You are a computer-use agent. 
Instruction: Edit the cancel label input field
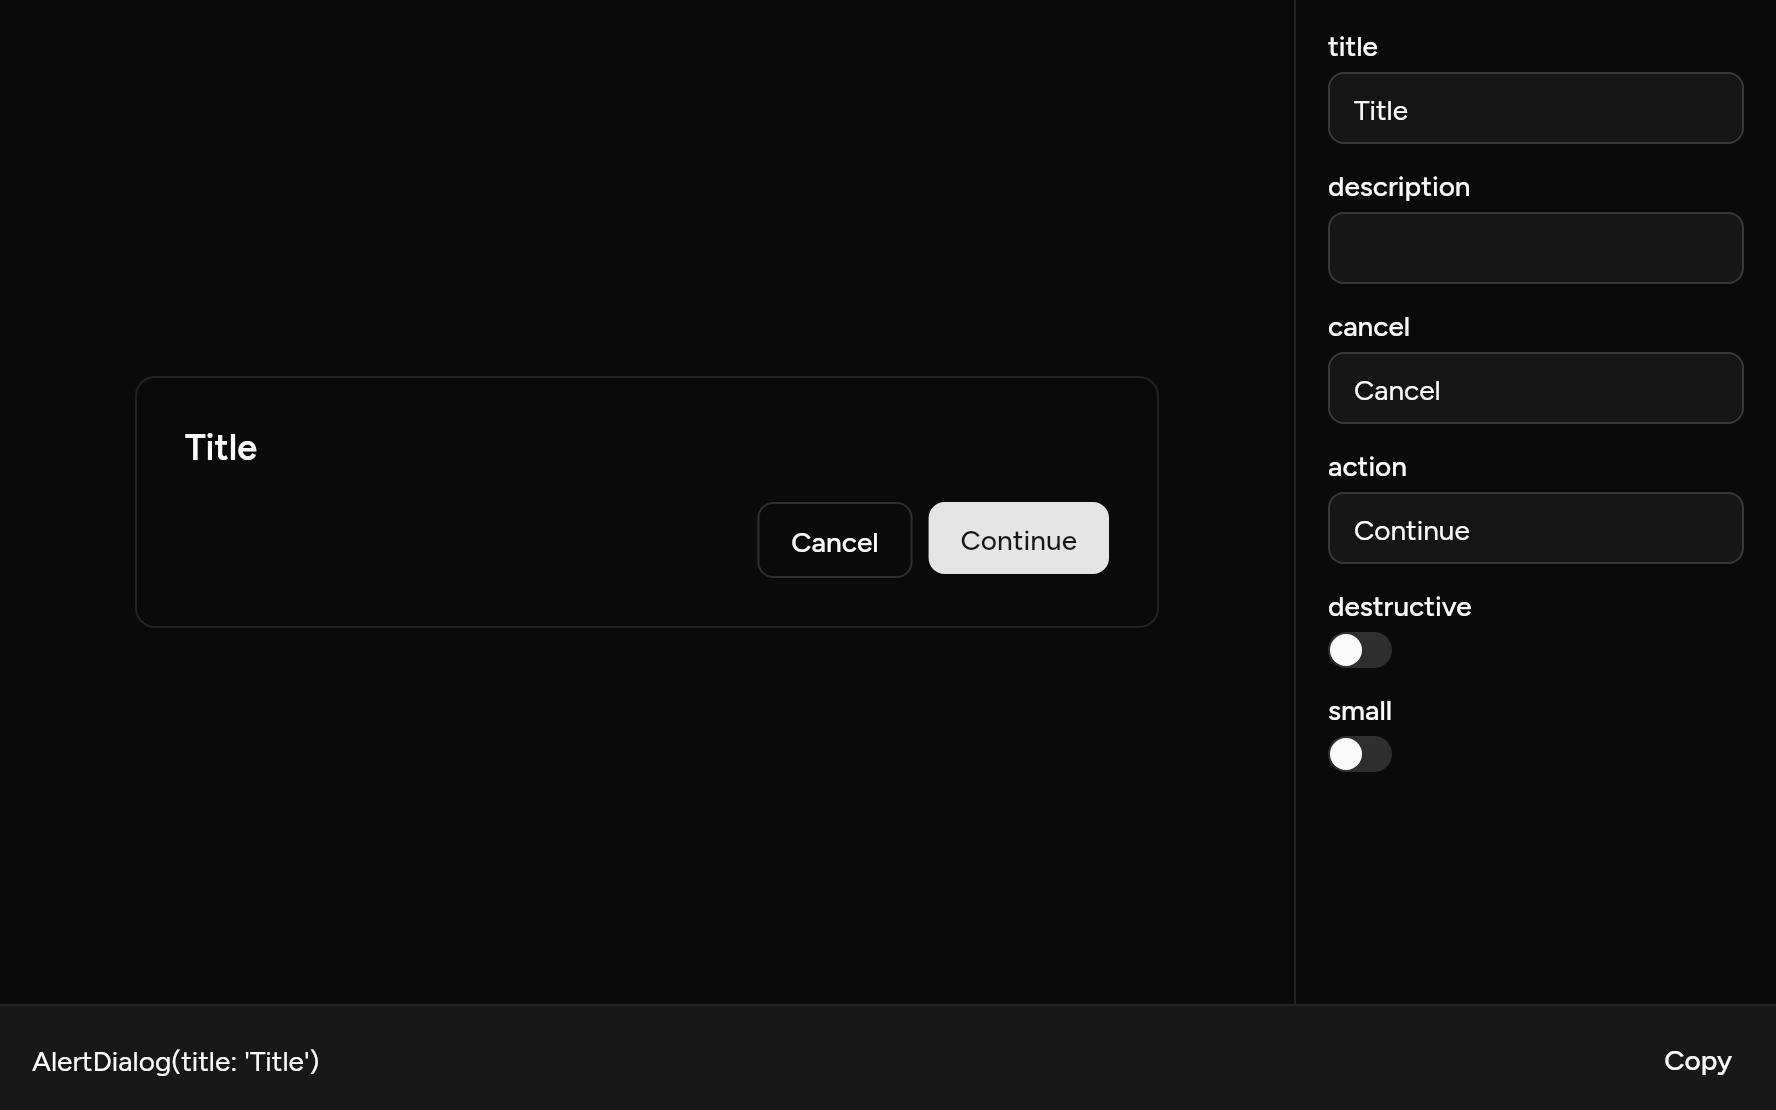coord(1535,388)
